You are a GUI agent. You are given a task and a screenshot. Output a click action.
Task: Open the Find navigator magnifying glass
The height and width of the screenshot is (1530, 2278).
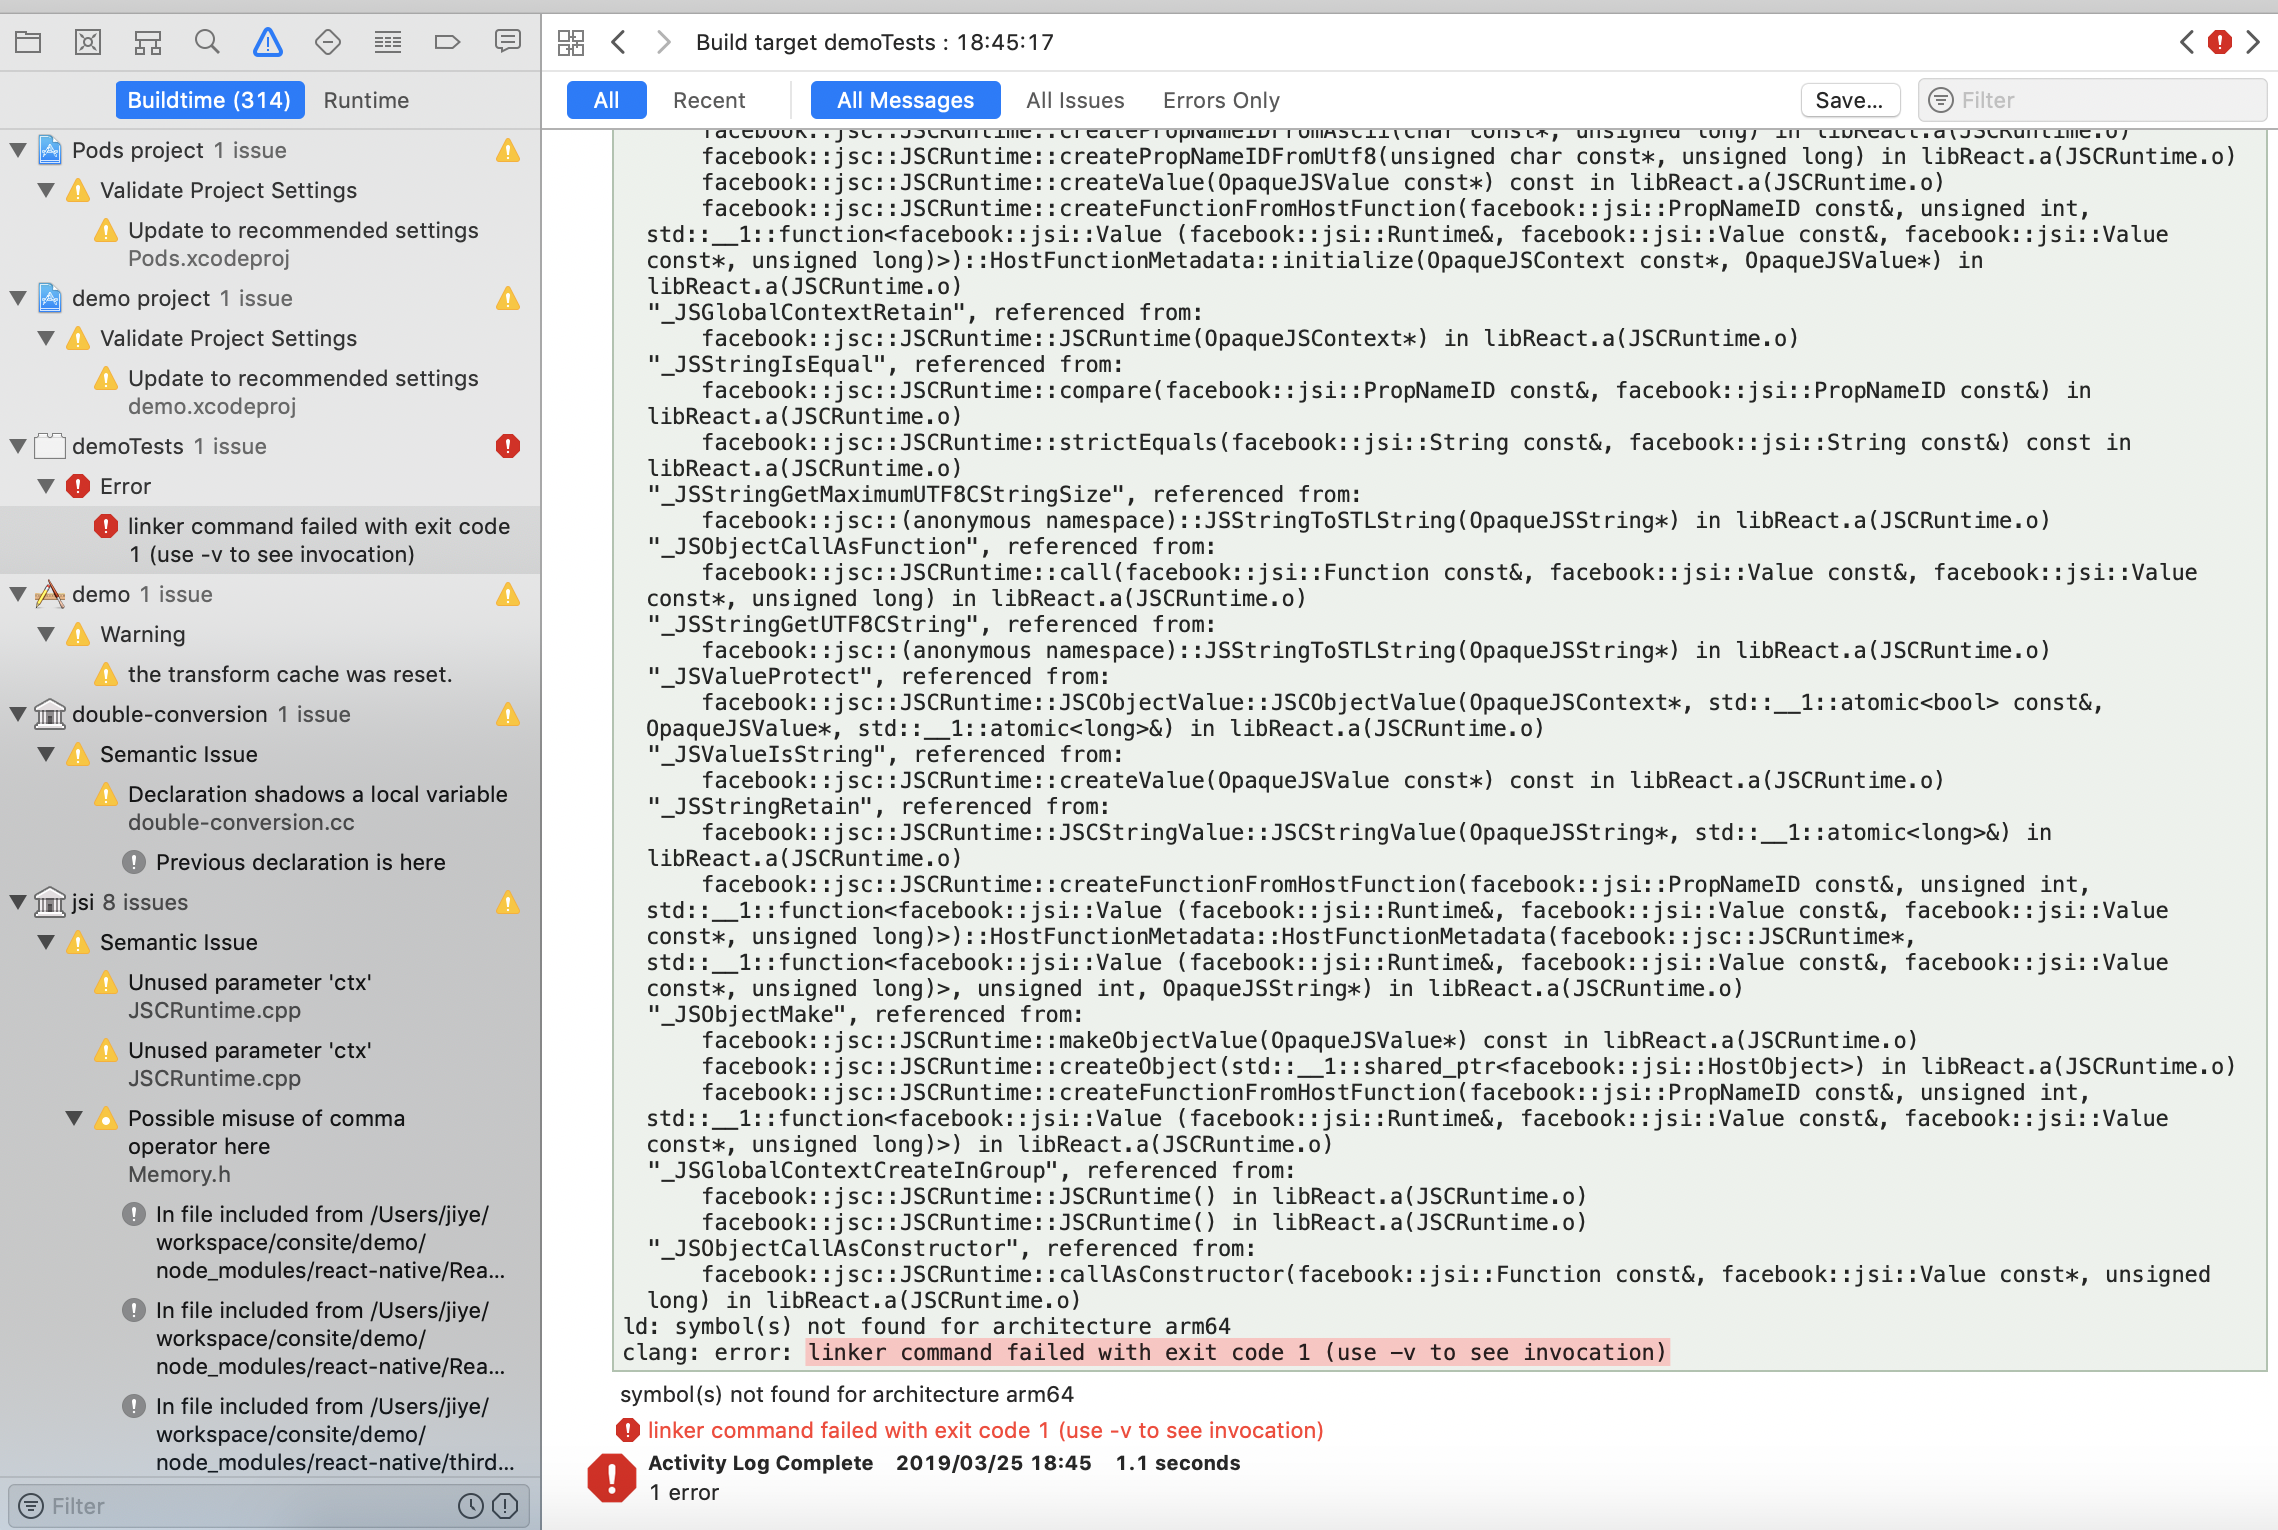pos(207,42)
